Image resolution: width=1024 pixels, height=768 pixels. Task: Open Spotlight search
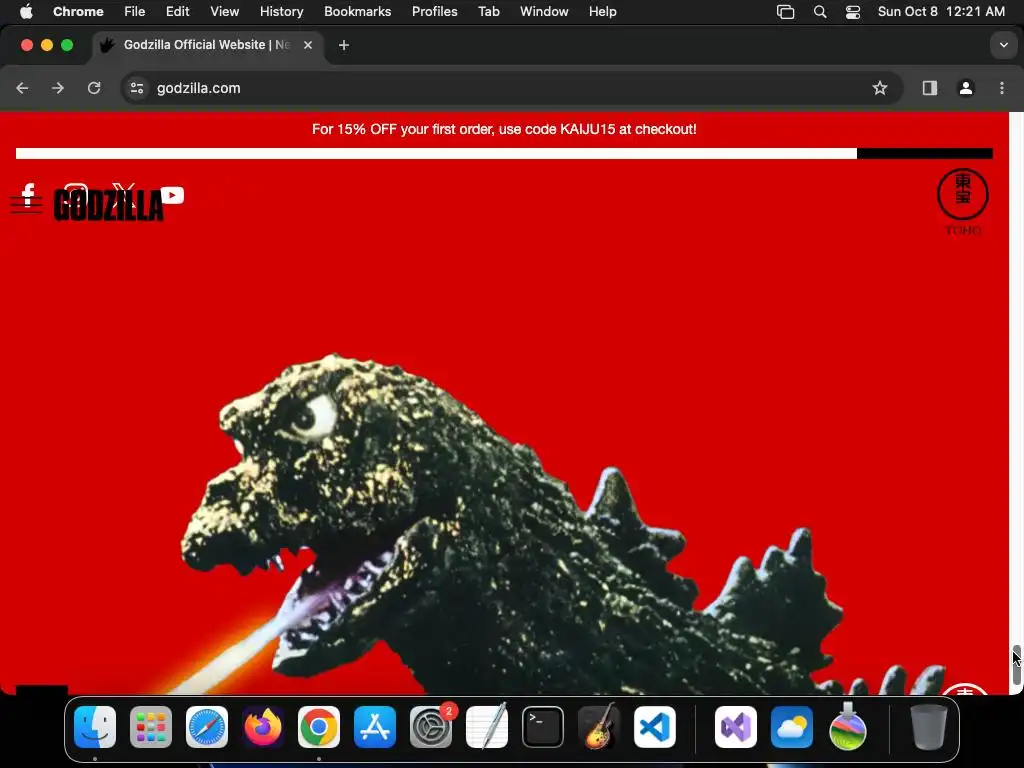820,12
